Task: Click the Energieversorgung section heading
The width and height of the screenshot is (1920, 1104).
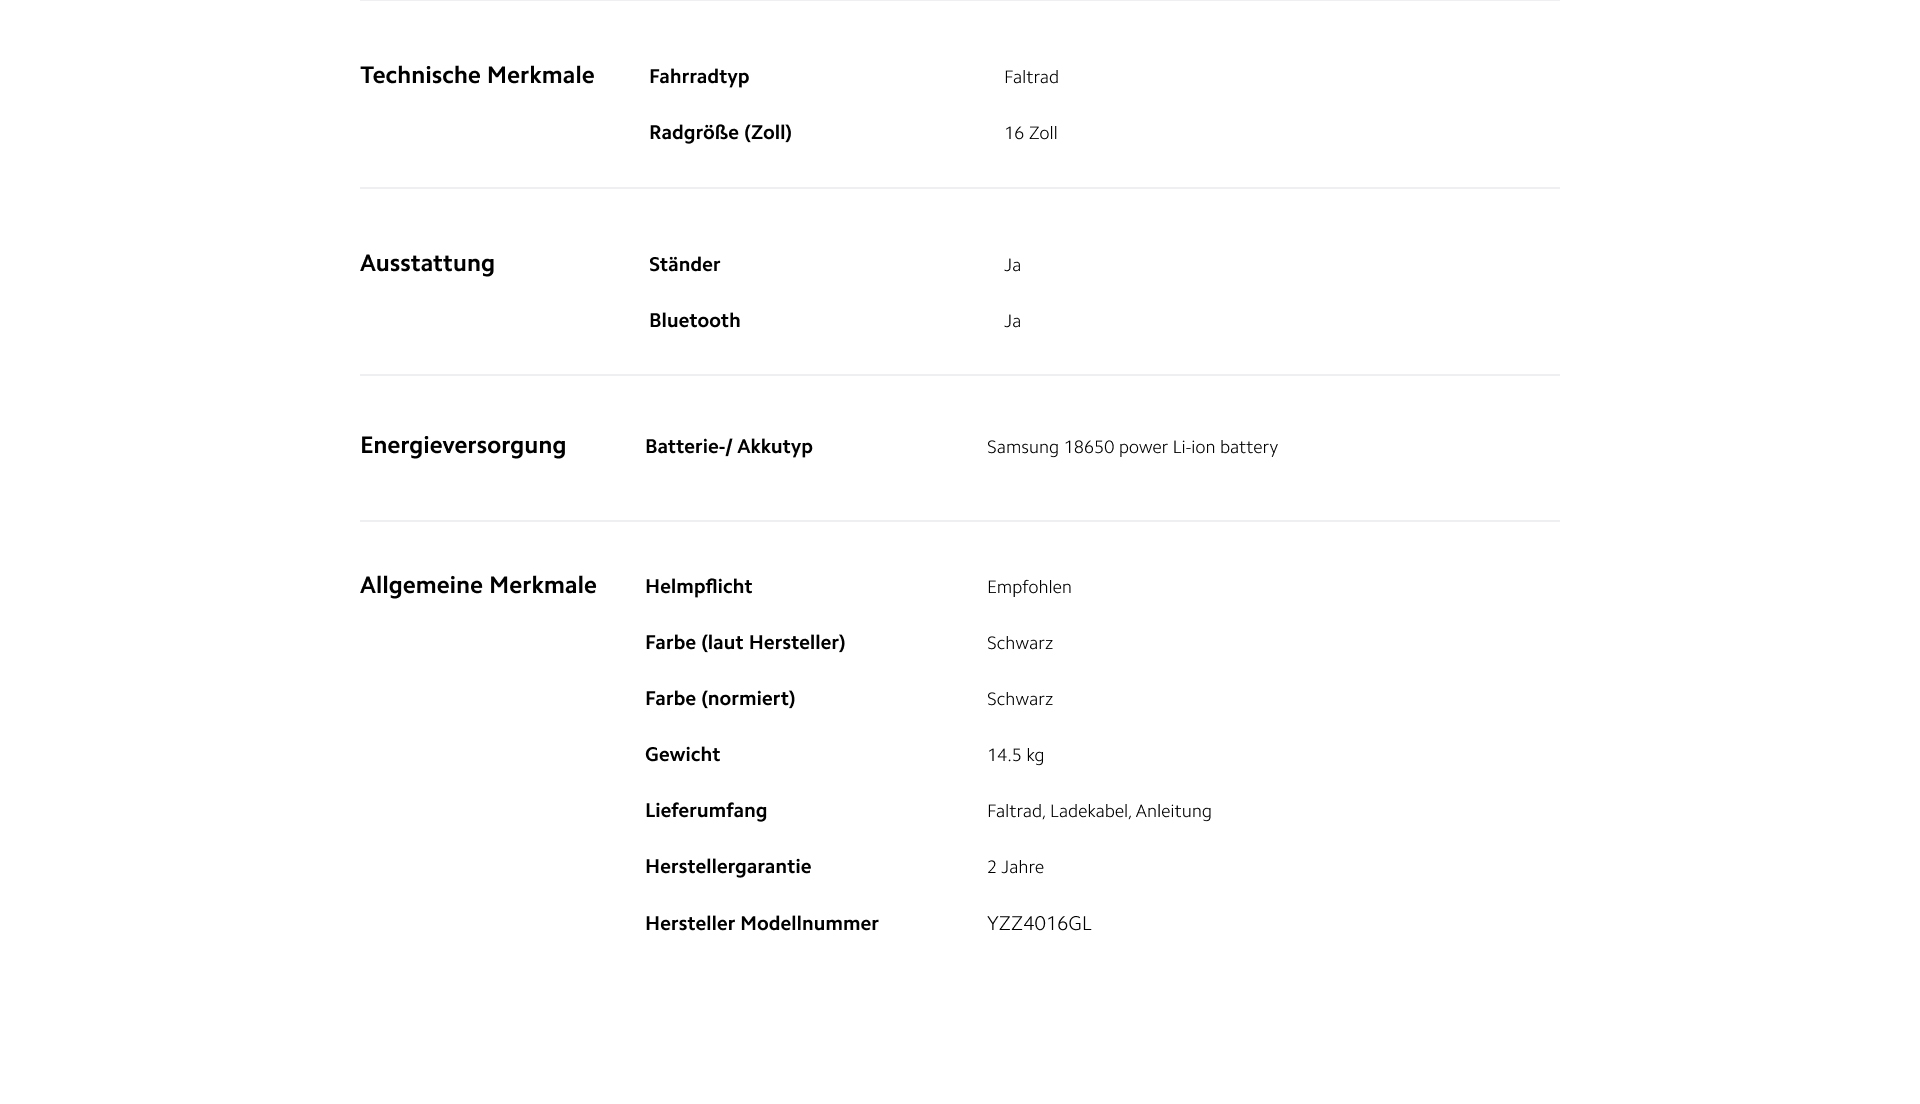Action: [463, 446]
